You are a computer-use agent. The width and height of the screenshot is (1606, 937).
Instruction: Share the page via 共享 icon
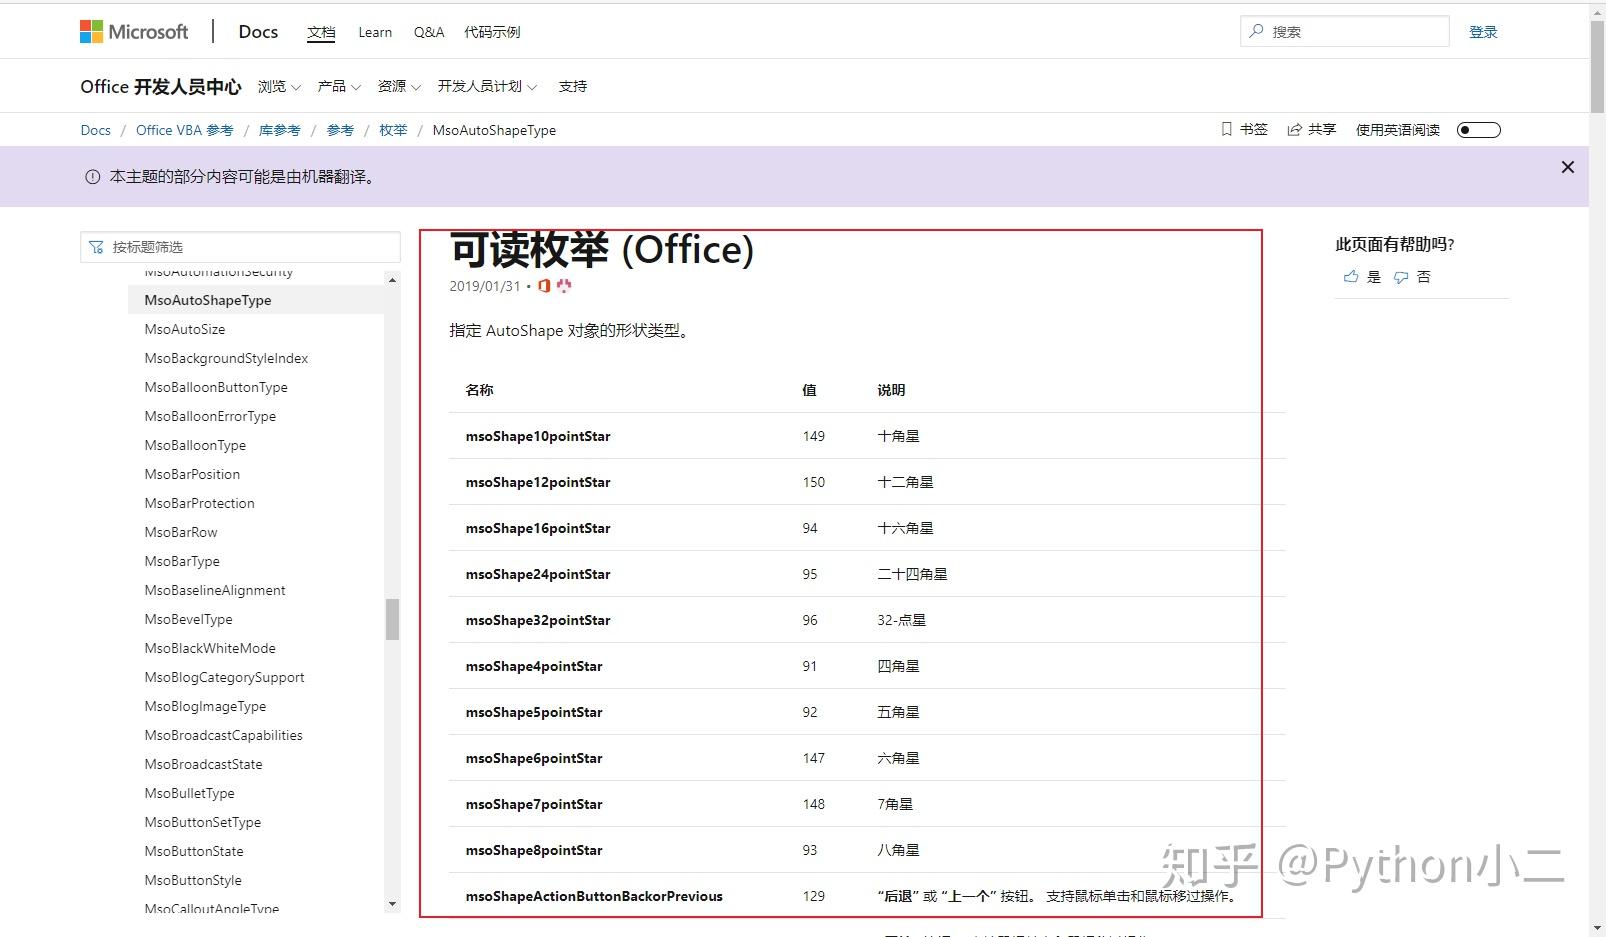(x=1294, y=128)
